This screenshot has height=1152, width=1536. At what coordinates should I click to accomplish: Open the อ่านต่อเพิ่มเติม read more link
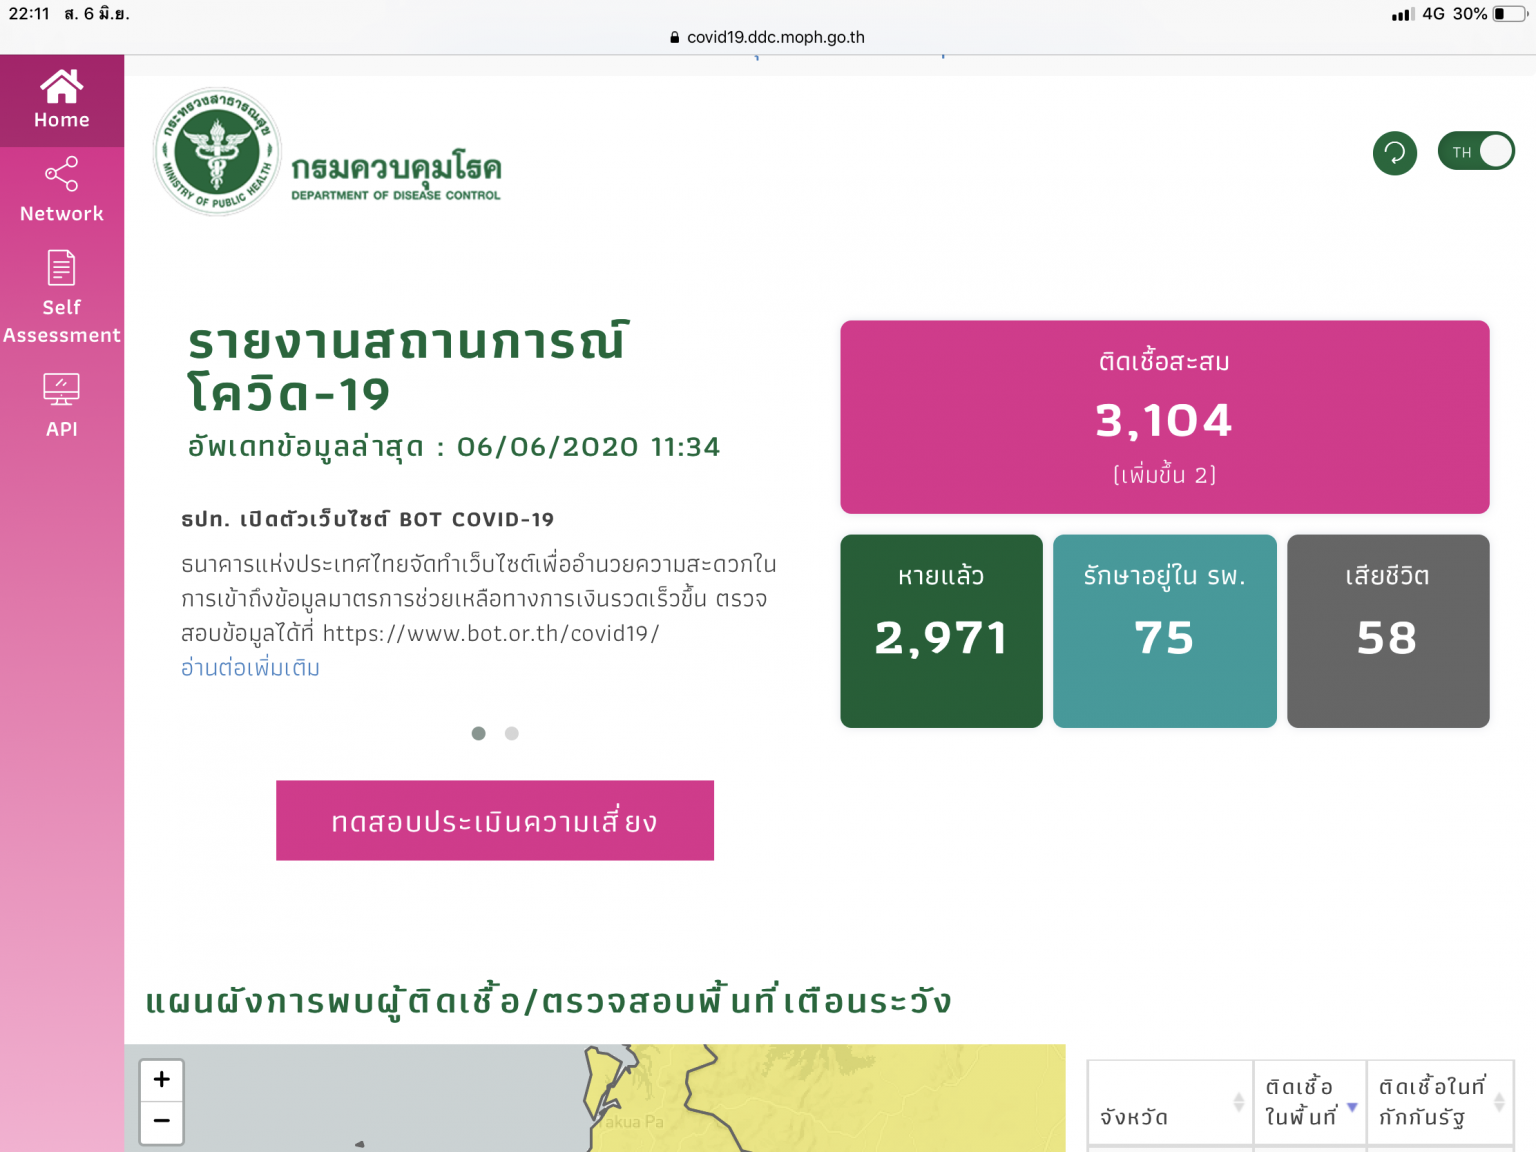click(250, 668)
